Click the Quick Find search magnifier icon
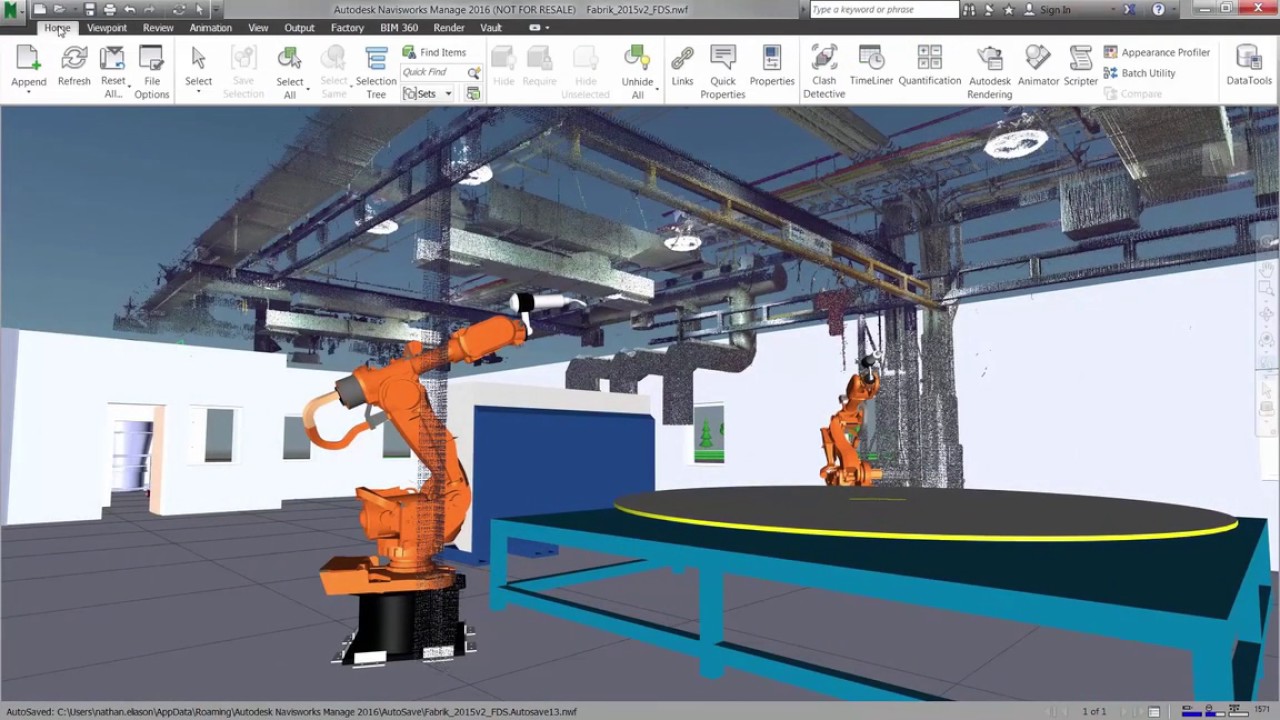Viewport: 1280px width, 720px height. point(473,73)
